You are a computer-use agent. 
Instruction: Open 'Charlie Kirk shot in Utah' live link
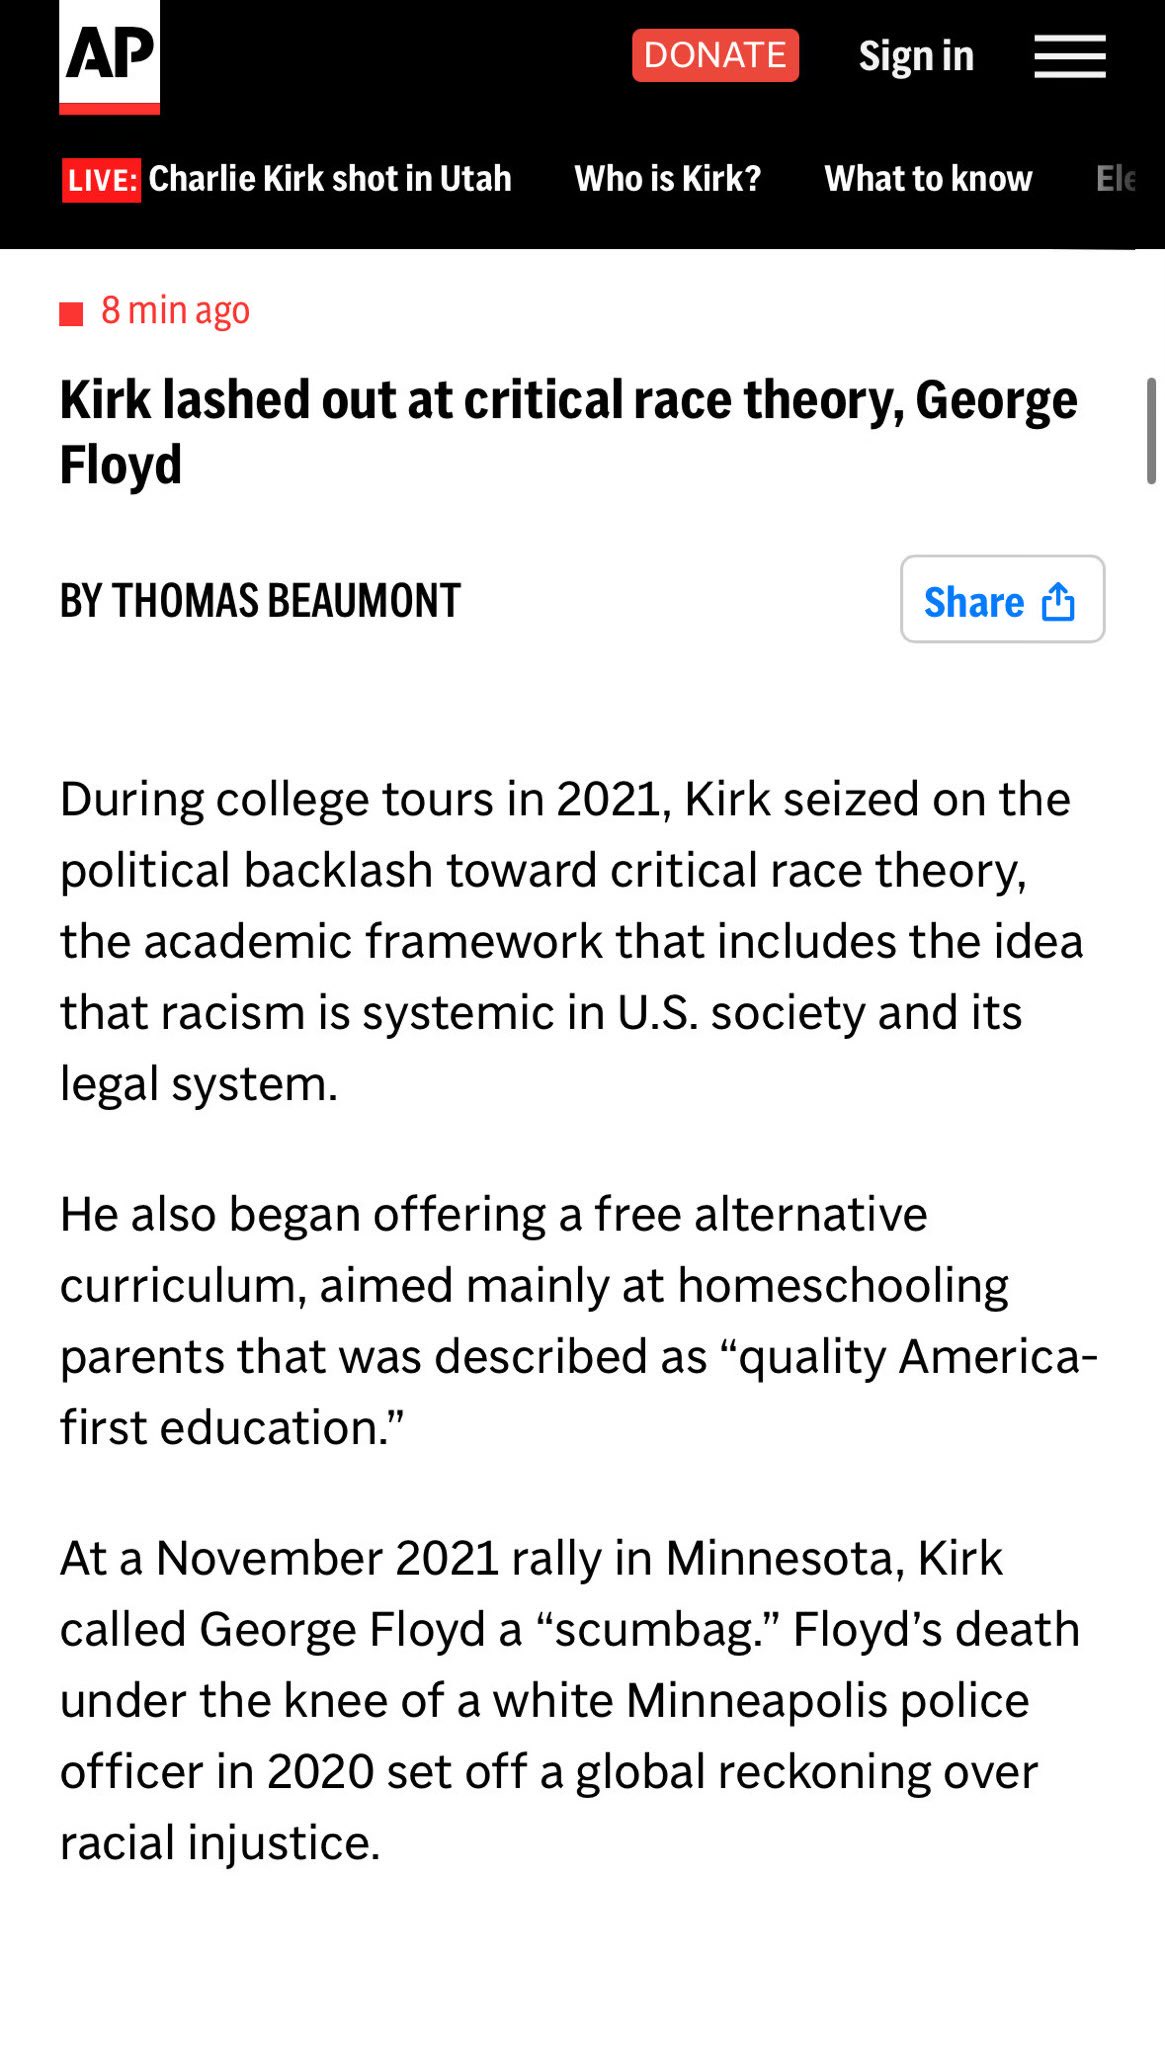(x=330, y=179)
